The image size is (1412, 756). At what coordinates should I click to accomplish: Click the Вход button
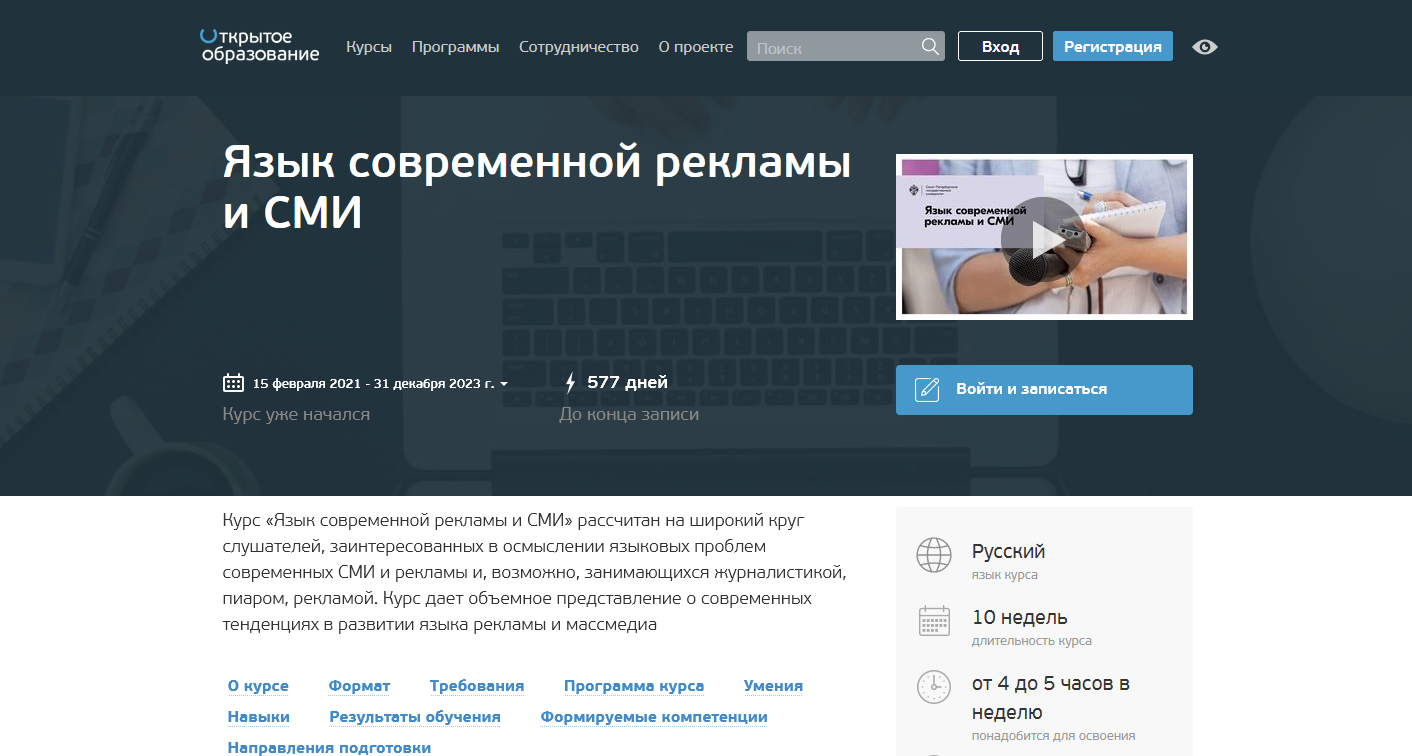coord(999,45)
